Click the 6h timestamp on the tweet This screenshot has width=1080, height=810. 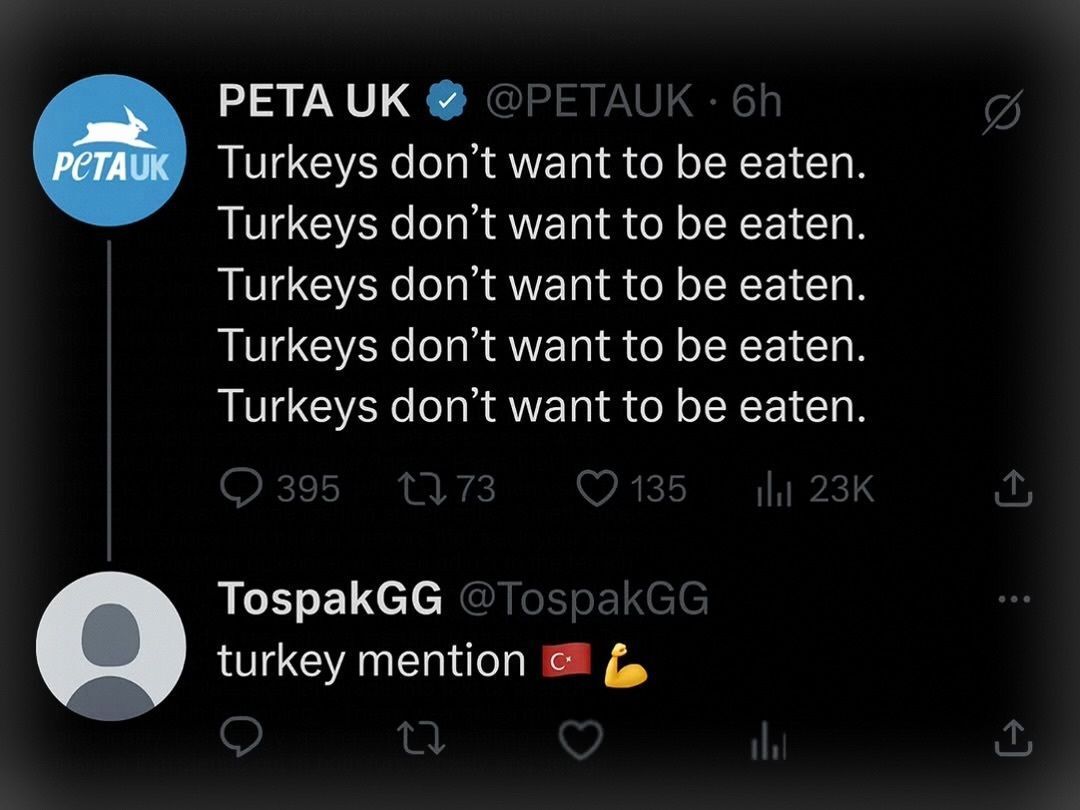[x=756, y=101]
